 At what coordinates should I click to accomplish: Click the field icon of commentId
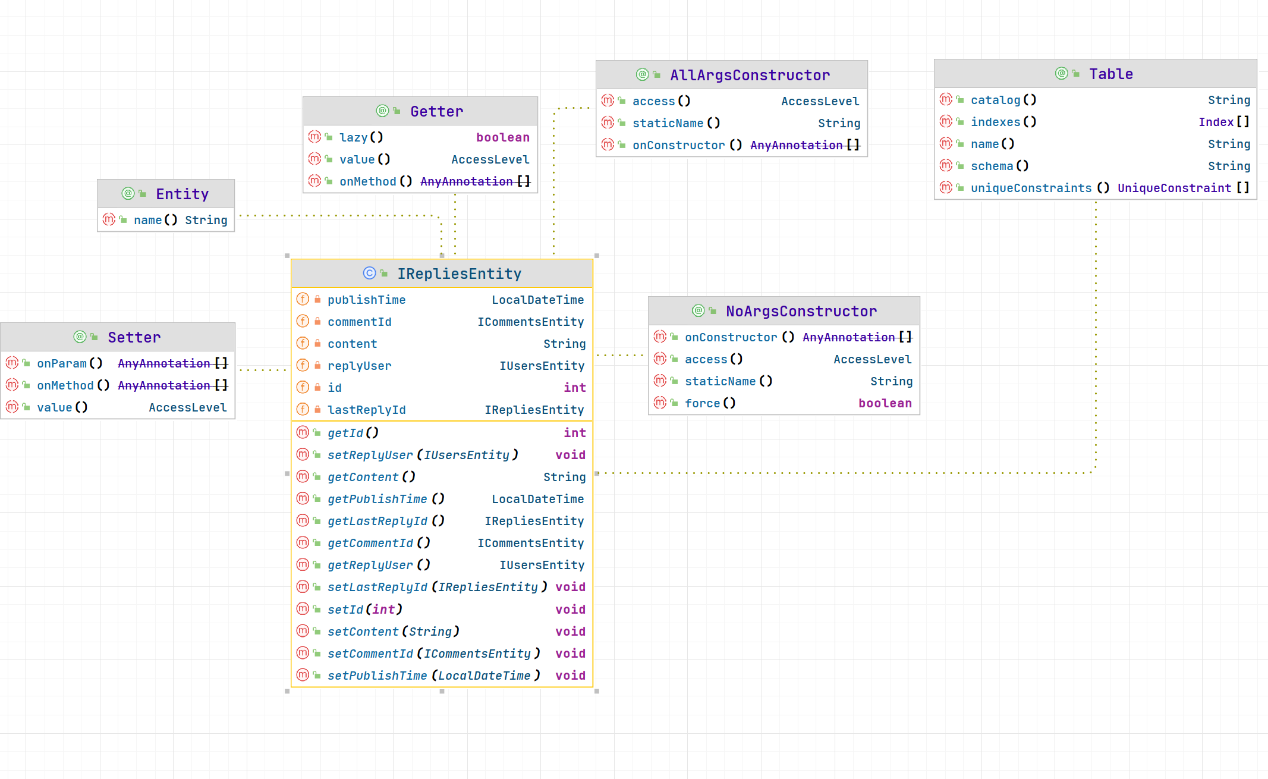click(302, 321)
